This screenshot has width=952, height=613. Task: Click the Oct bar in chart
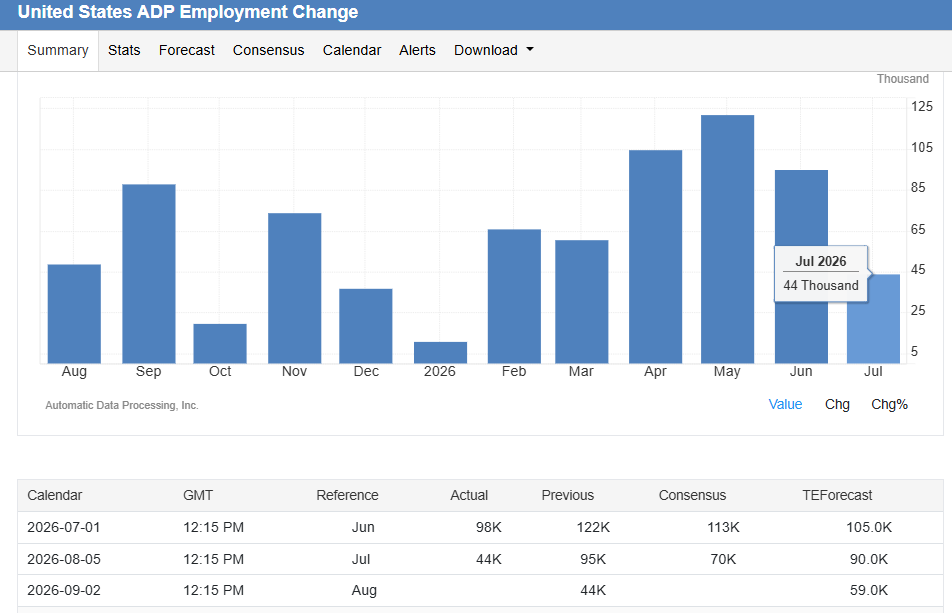[220, 344]
